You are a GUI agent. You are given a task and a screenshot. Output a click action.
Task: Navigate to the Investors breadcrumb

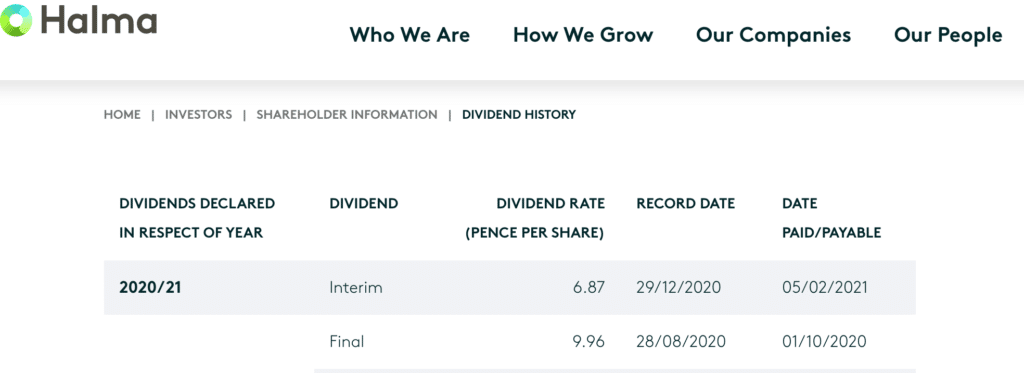click(x=199, y=115)
